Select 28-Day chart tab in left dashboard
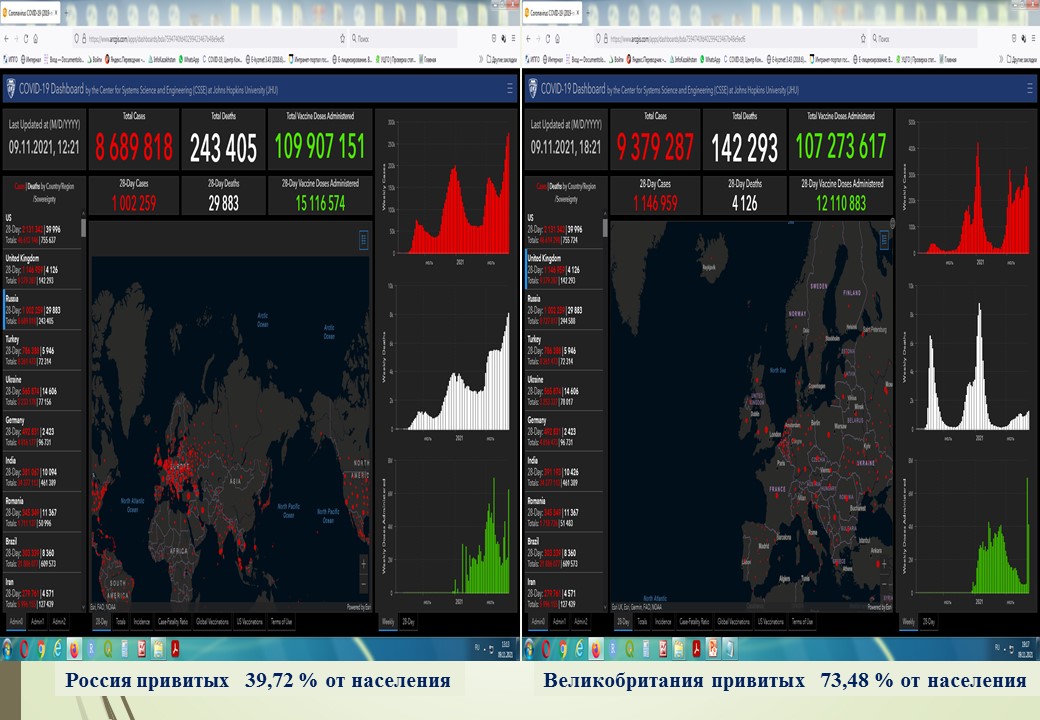This screenshot has width=1040, height=720. [409, 622]
